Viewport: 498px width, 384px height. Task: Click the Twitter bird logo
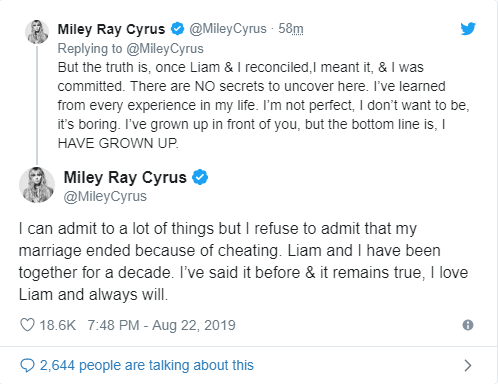tap(468, 29)
